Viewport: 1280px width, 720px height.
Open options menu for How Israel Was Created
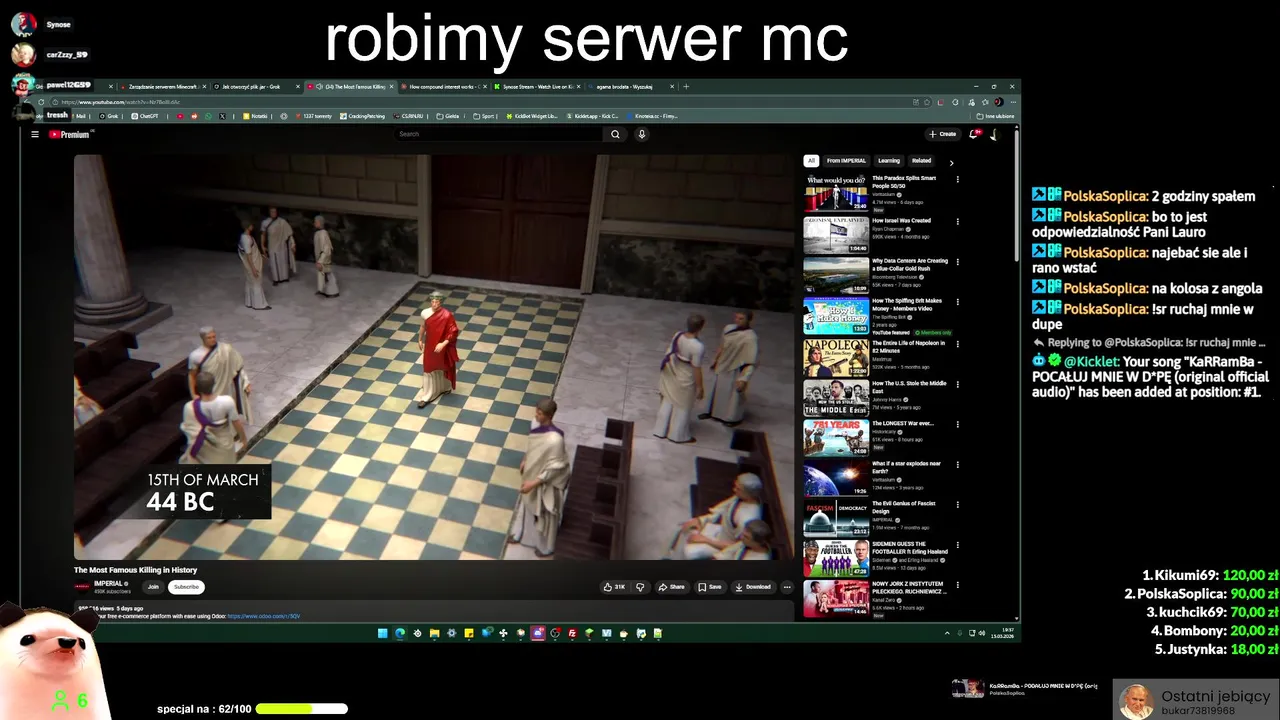(x=957, y=221)
